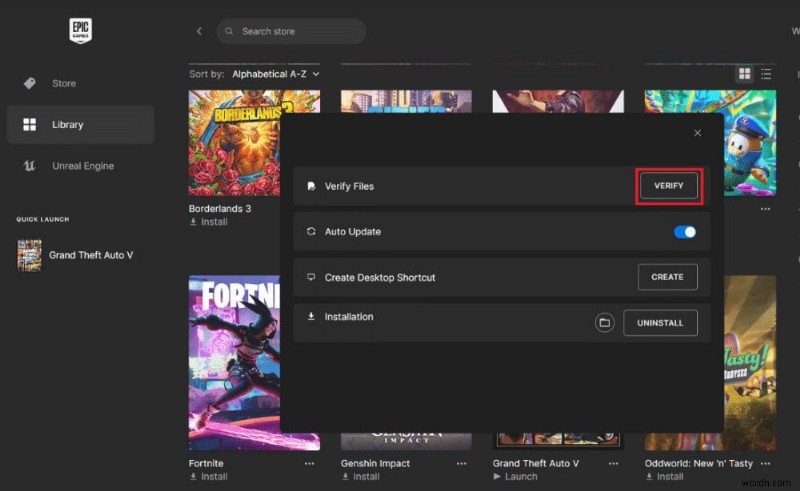Click the Oddworld: New 'n' Tasty title
Viewport: 800px width, 491px height.
tap(698, 463)
